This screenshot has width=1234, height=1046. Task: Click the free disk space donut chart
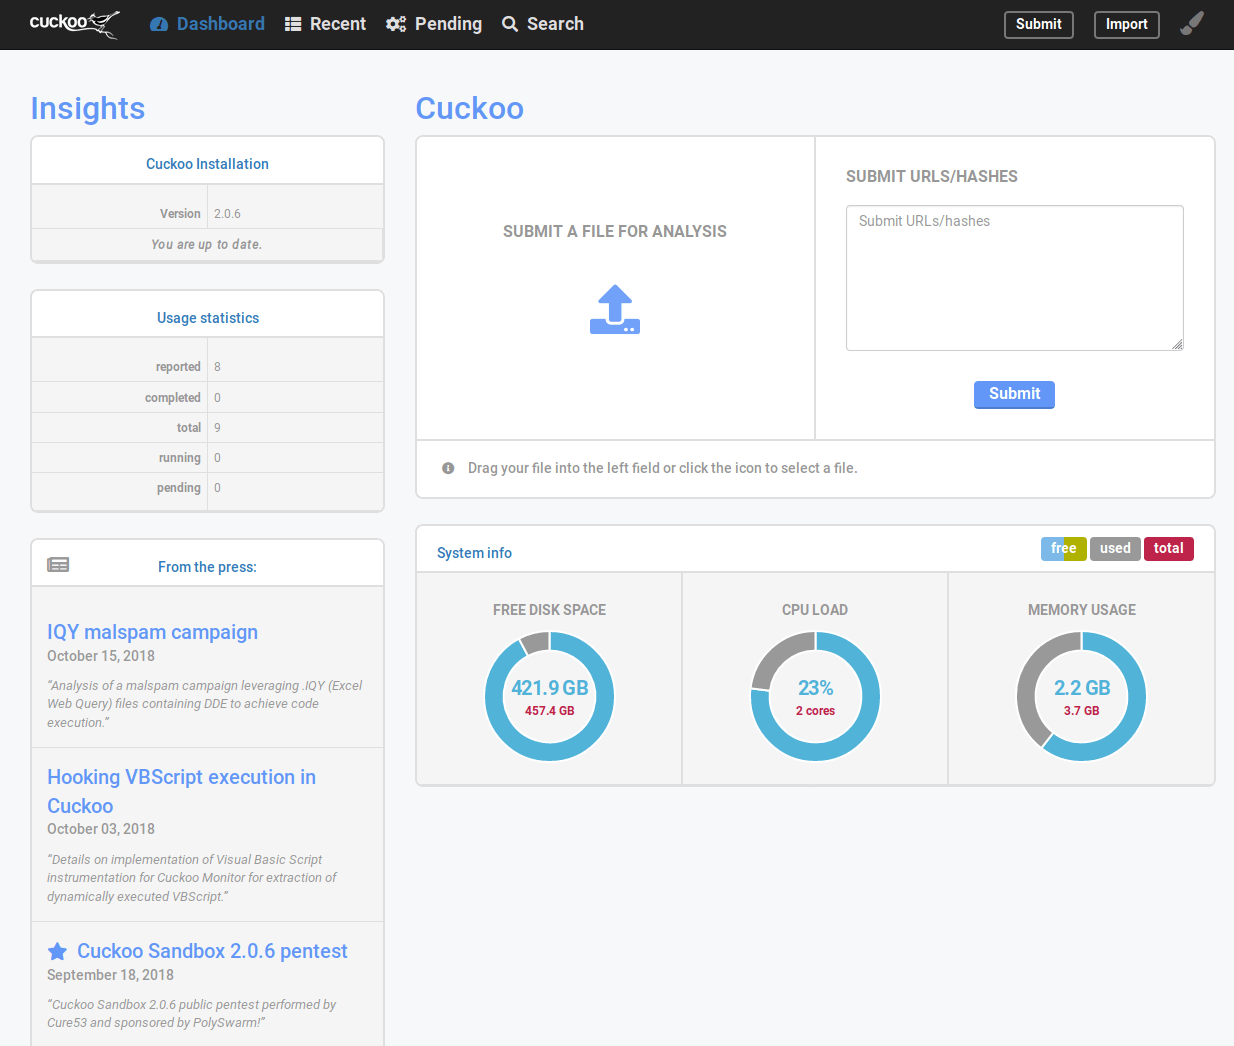550,696
